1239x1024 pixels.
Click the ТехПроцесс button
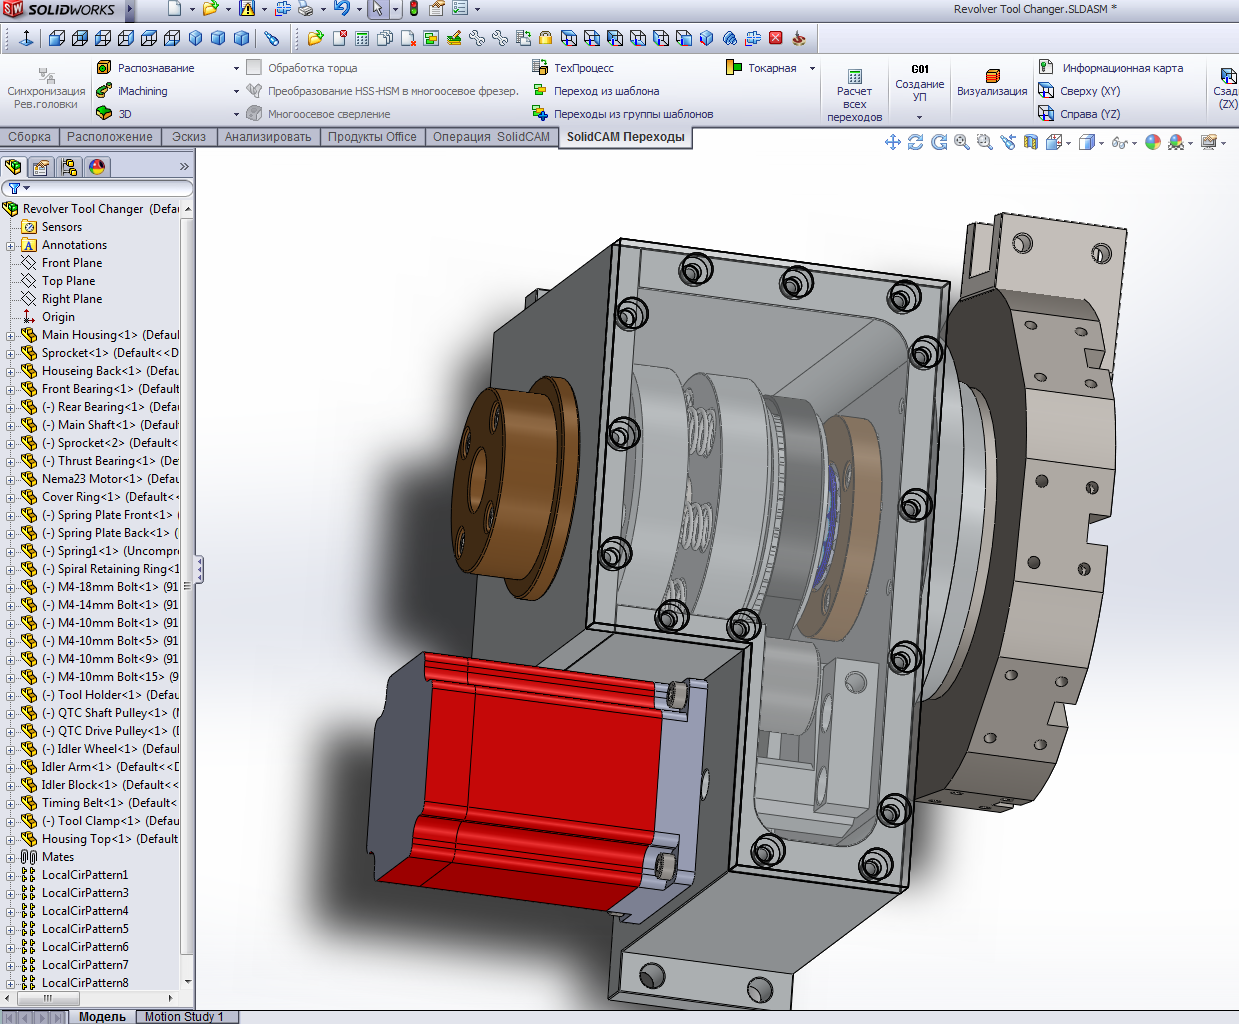[584, 68]
